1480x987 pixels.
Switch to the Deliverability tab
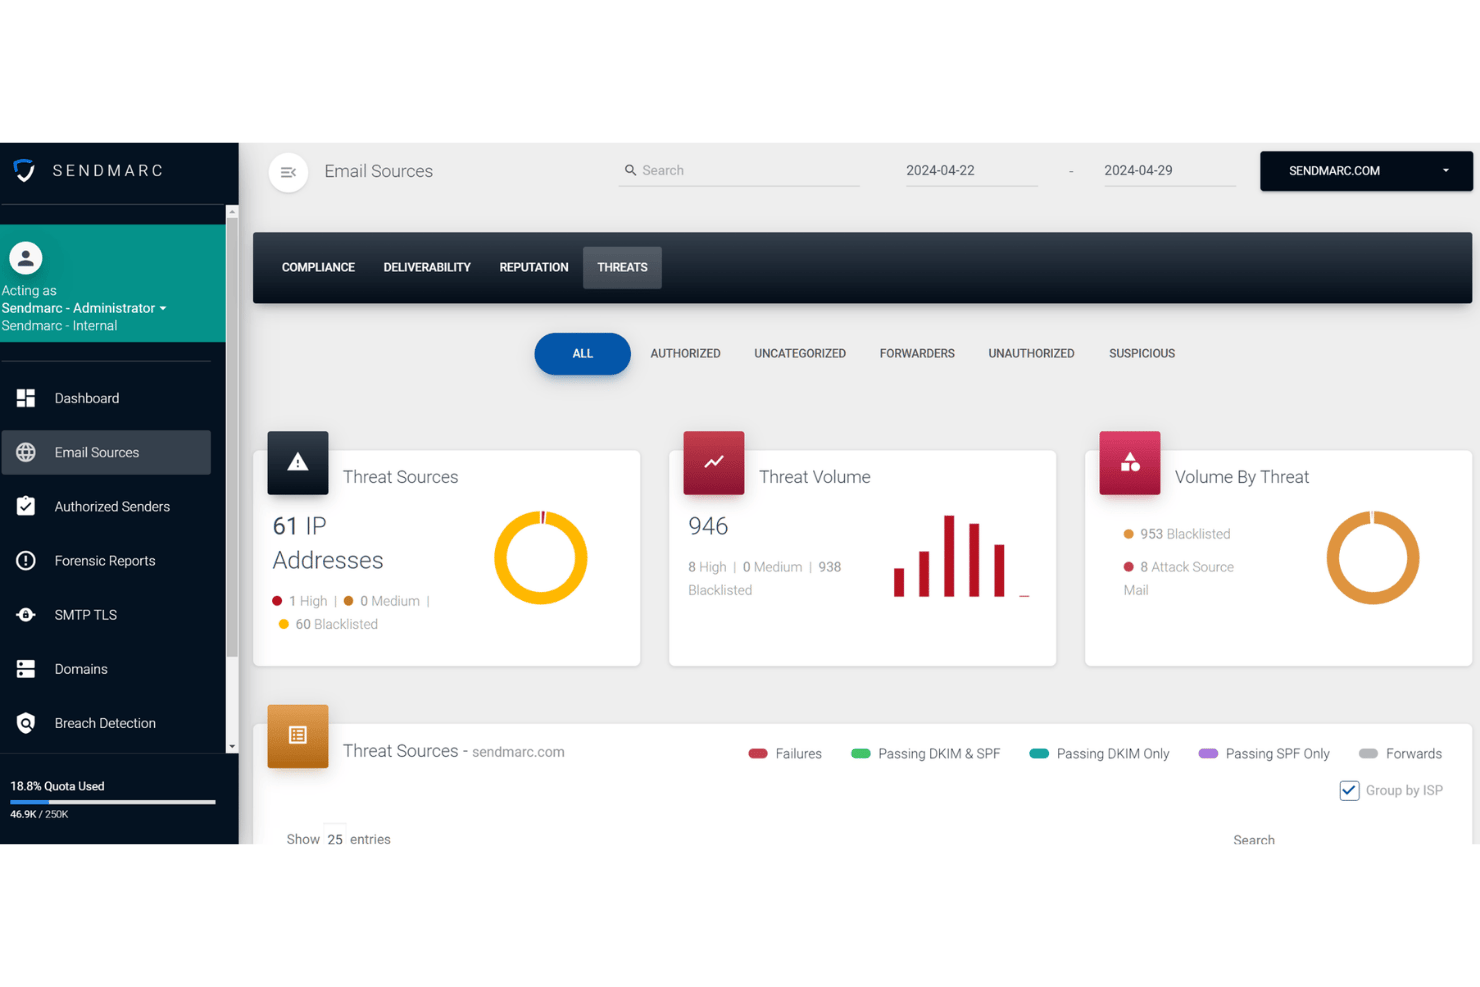pos(427,267)
